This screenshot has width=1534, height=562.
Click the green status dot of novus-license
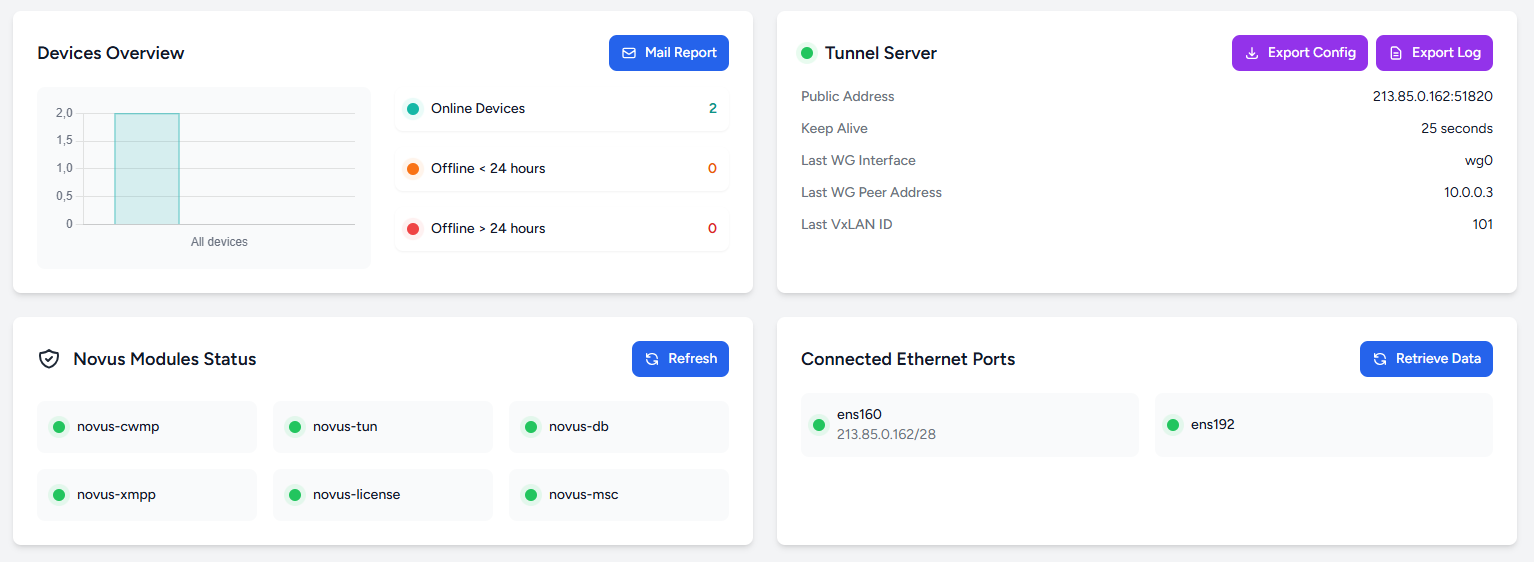pos(295,495)
